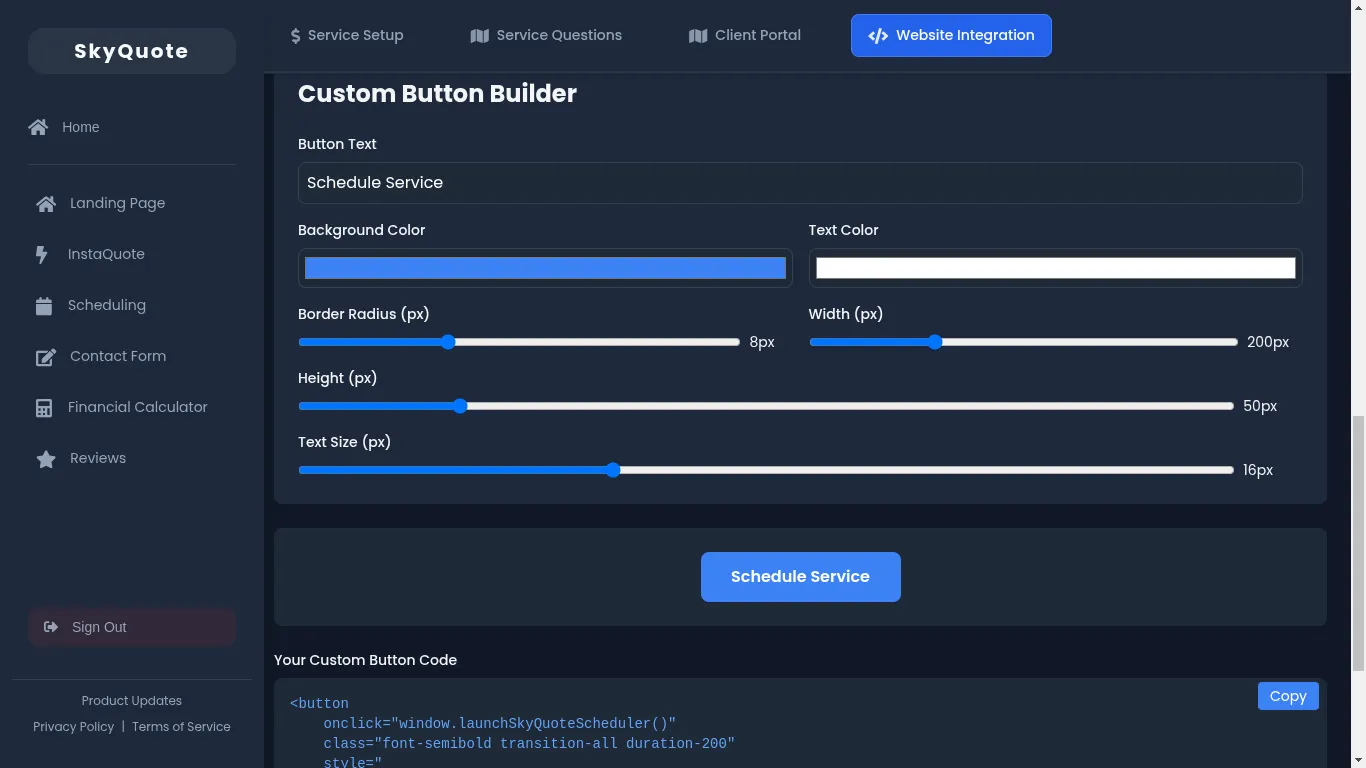Click the Width slider handle
Viewport: 1366px width, 768px height.
tap(935, 342)
